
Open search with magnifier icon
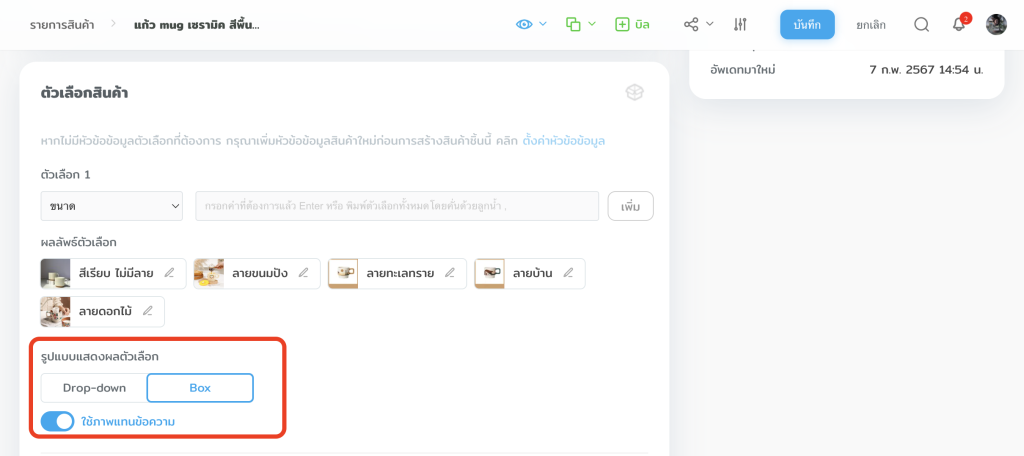point(921,24)
